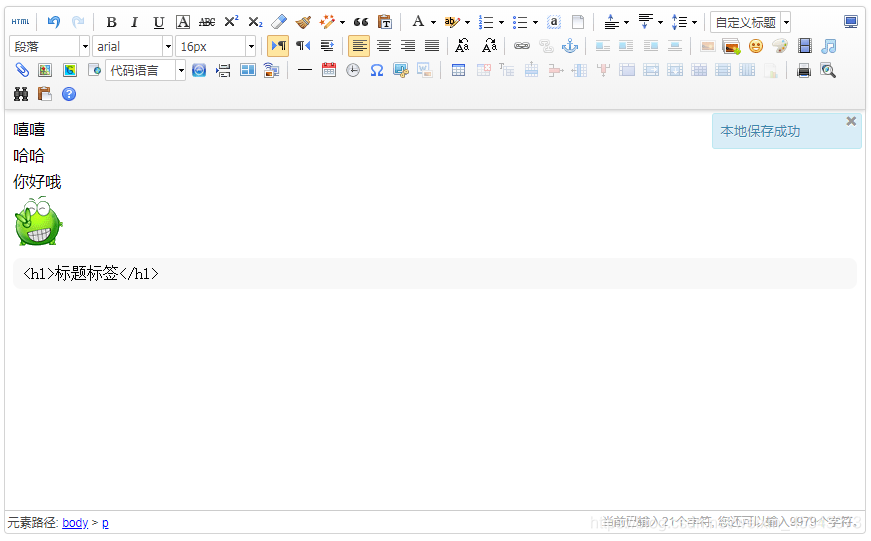Image resolution: width=871 pixels, height=541 pixels.
Task: Preview the document with magnifier icon
Action: click(828, 70)
